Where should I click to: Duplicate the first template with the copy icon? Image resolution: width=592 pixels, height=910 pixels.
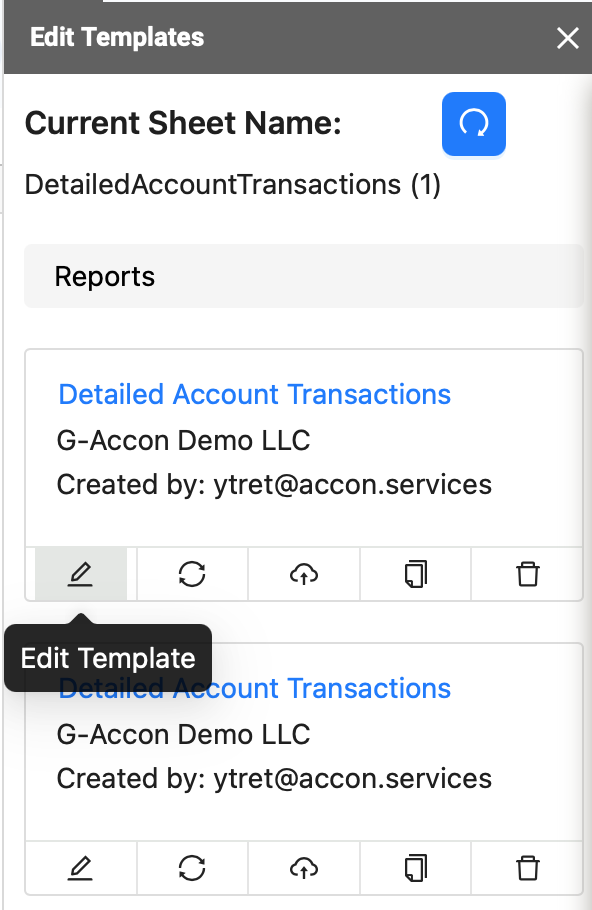click(416, 574)
